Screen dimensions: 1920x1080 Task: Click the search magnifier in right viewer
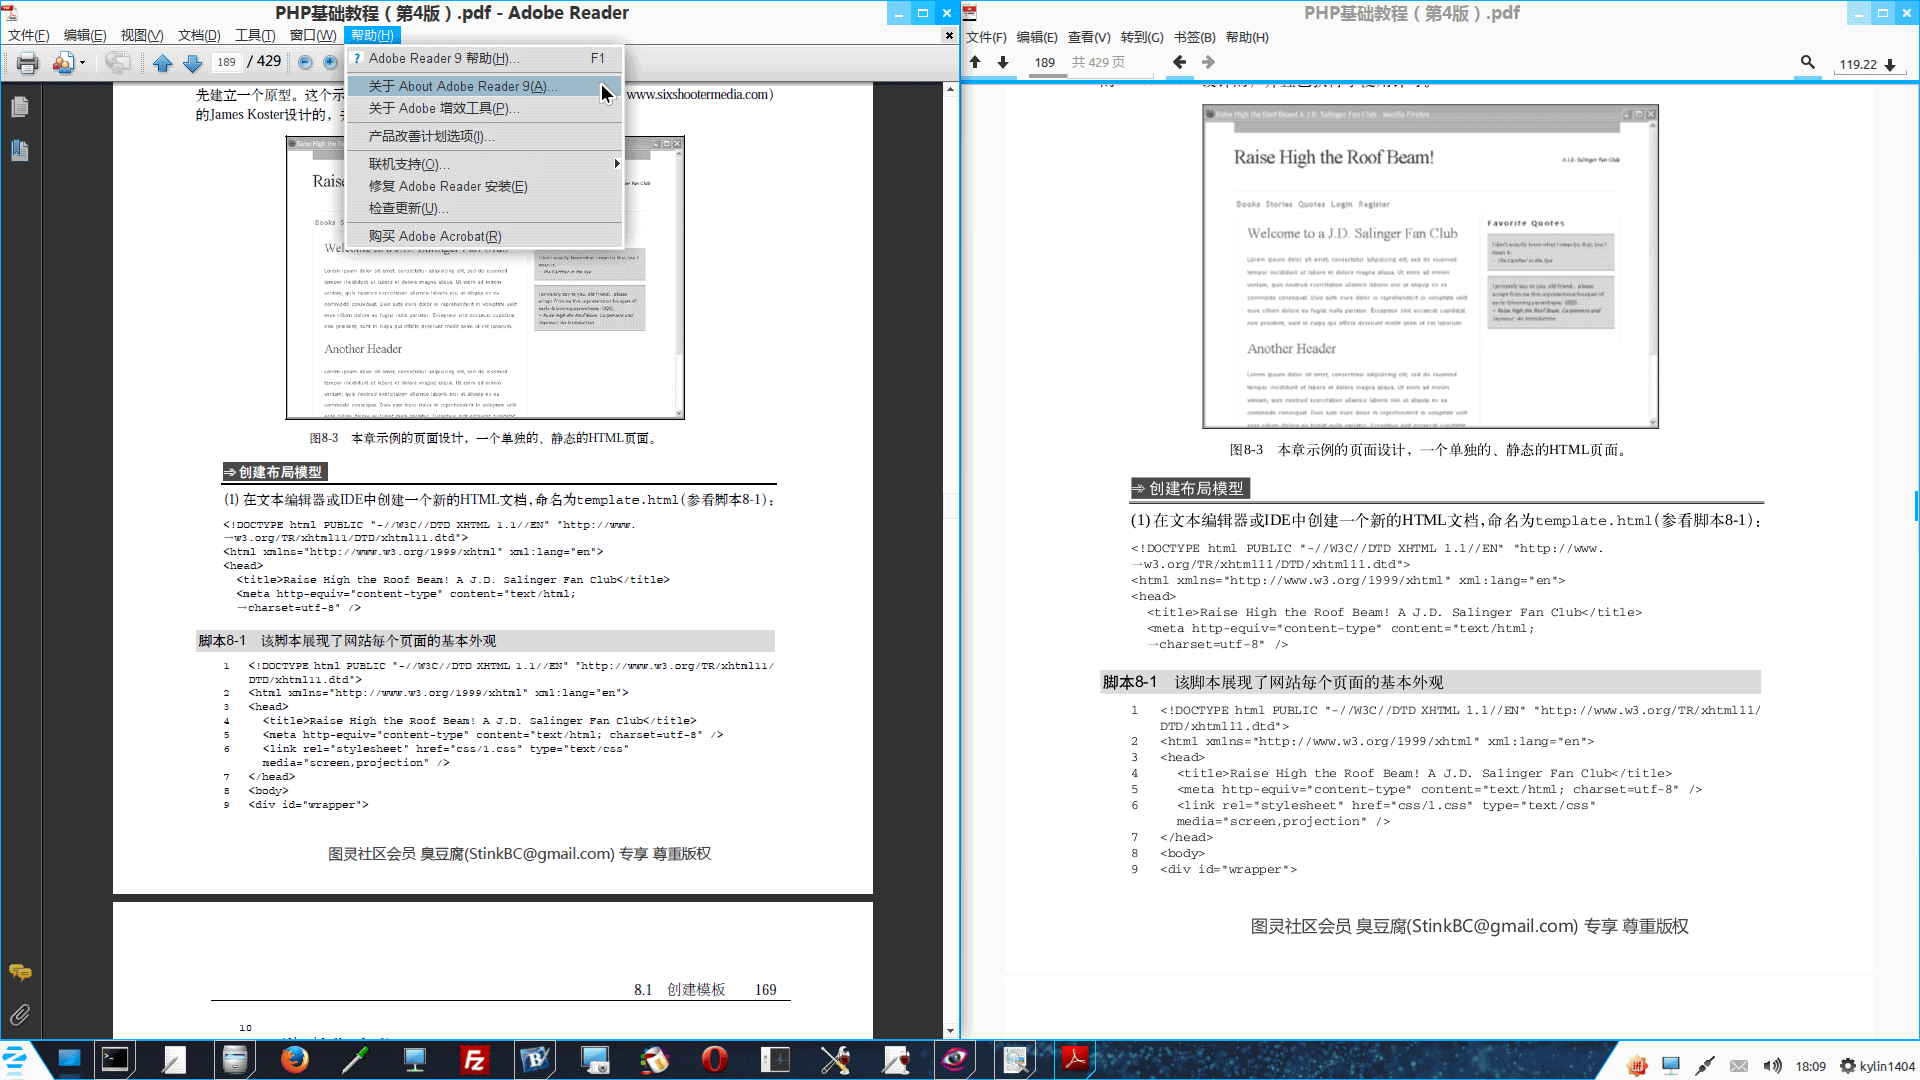coord(1808,62)
